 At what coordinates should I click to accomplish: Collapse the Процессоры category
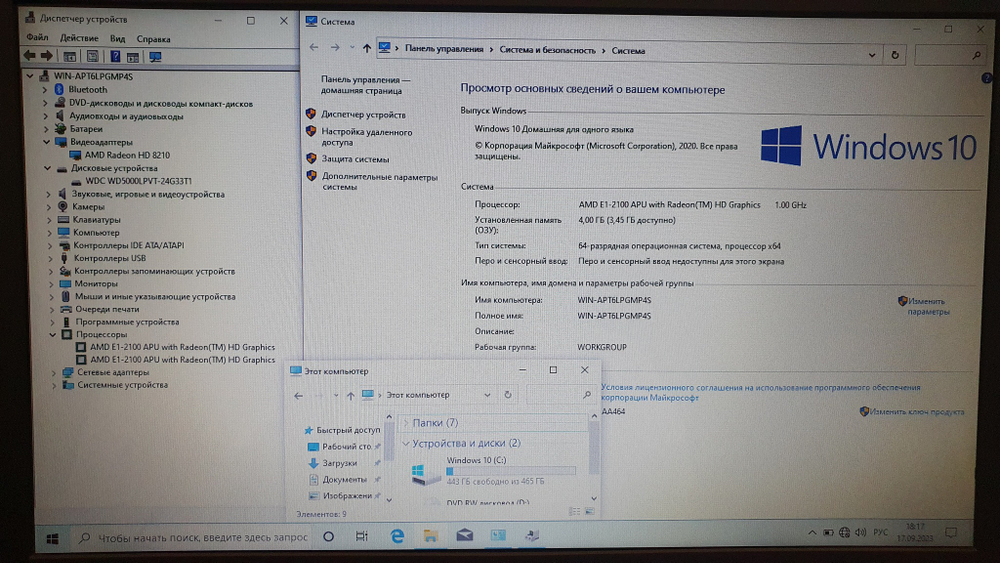pos(53,334)
